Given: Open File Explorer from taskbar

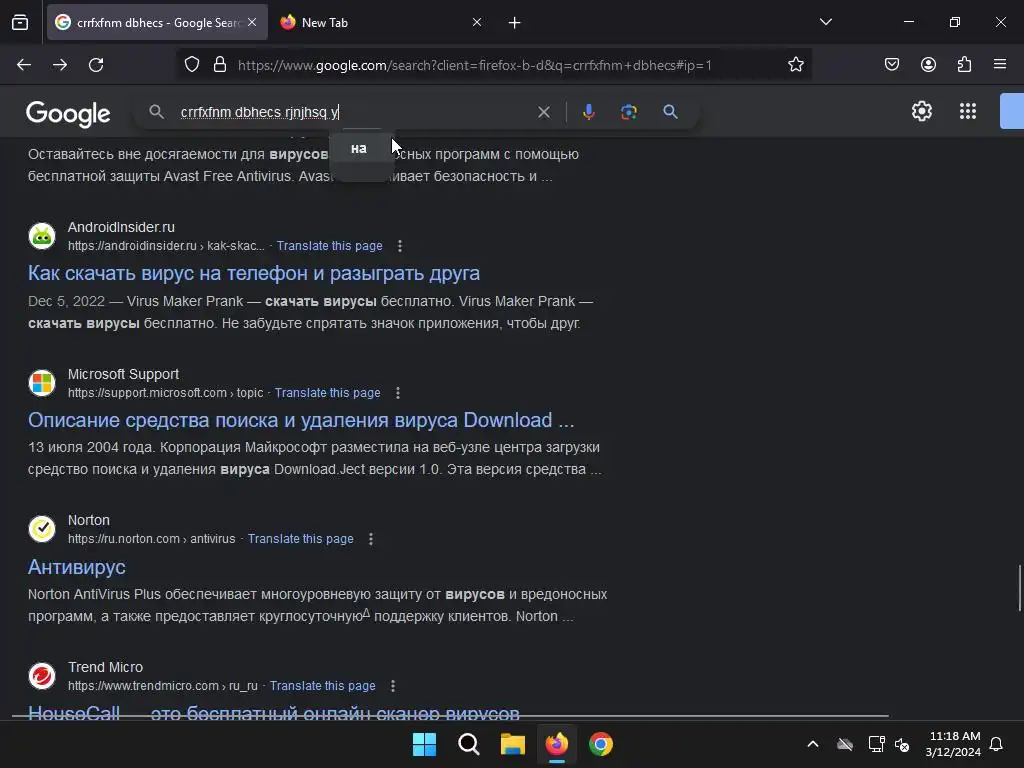Looking at the screenshot, I should point(513,744).
